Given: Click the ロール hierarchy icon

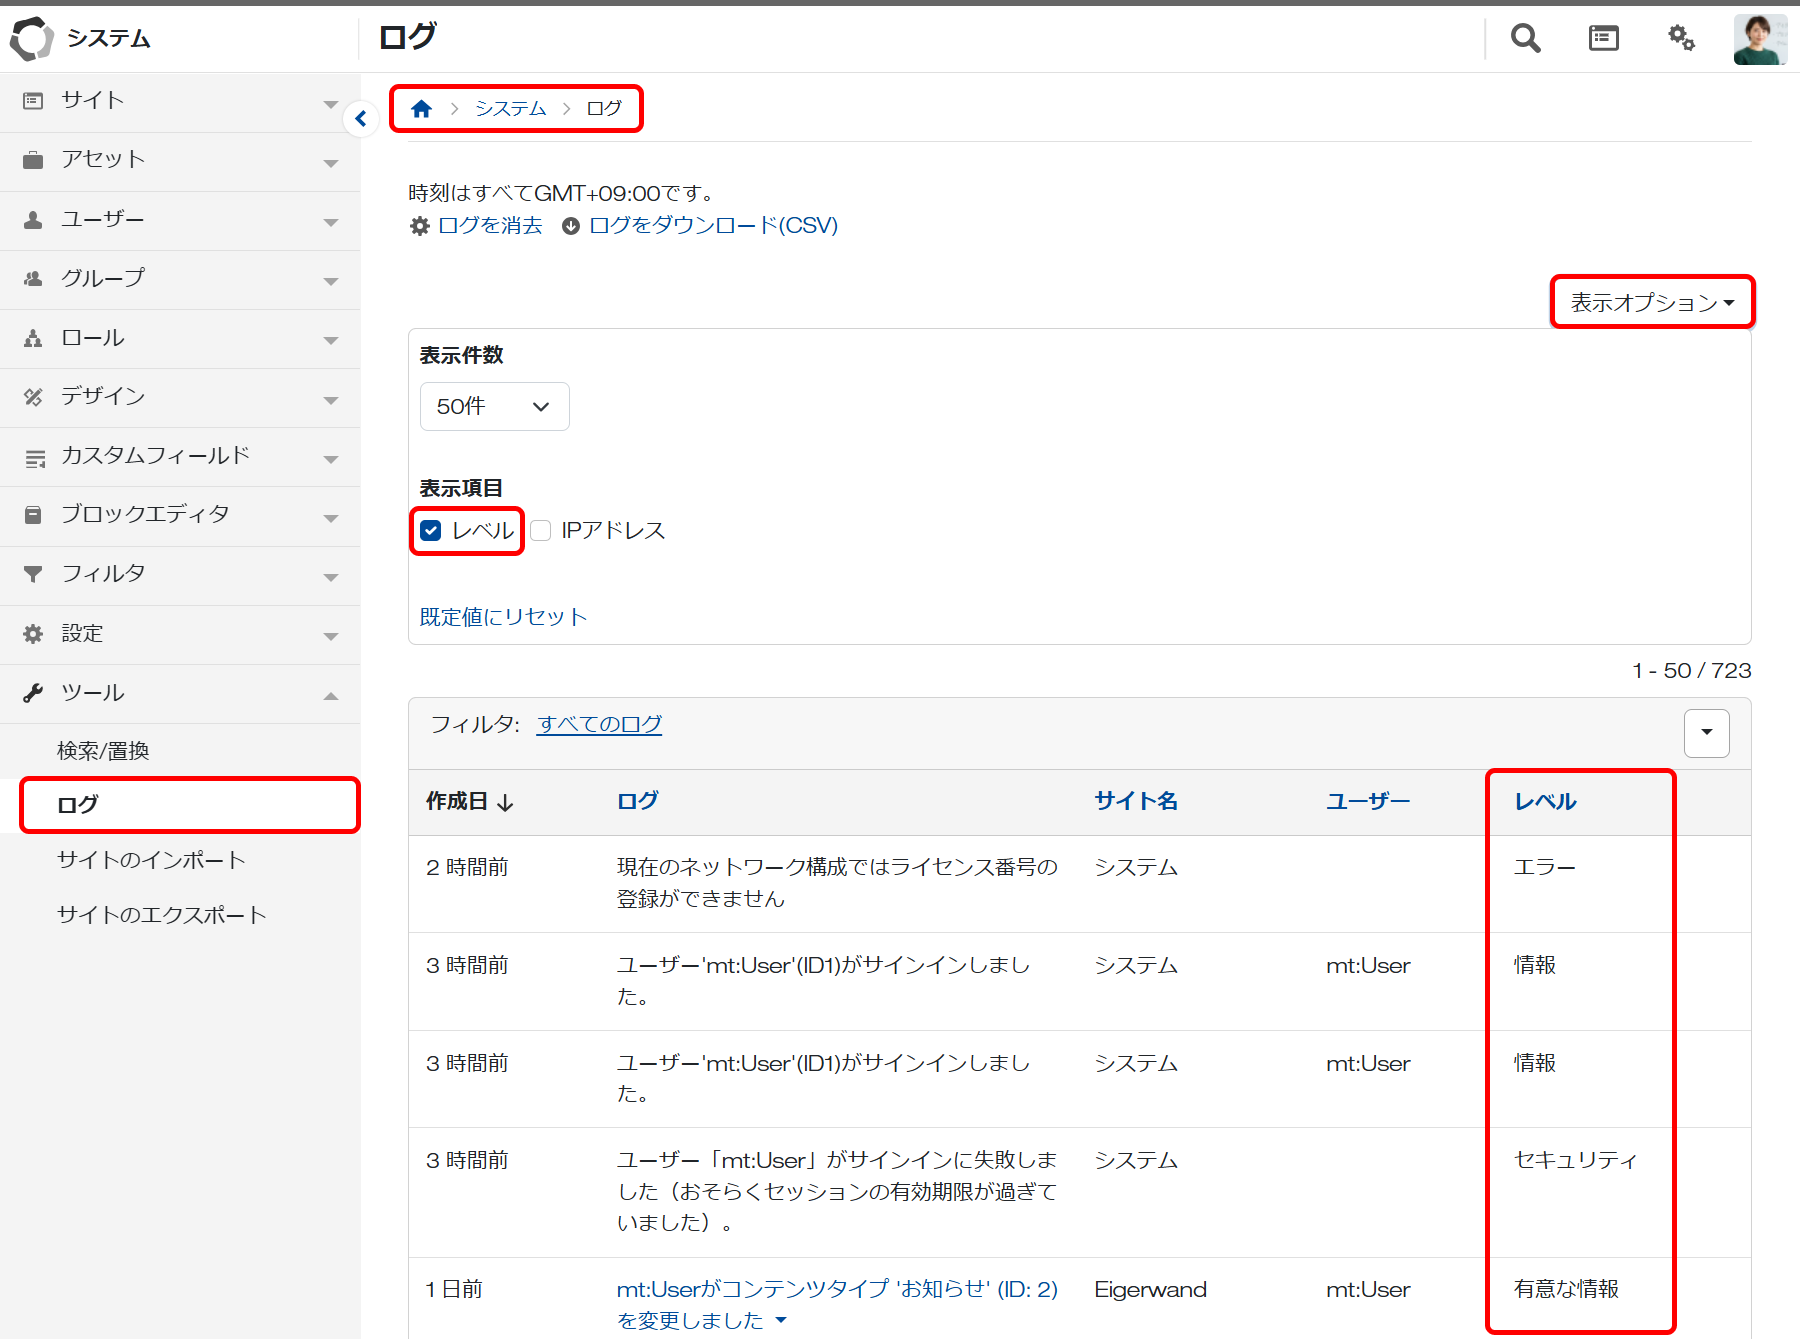Looking at the screenshot, I should pyautogui.click(x=33, y=338).
